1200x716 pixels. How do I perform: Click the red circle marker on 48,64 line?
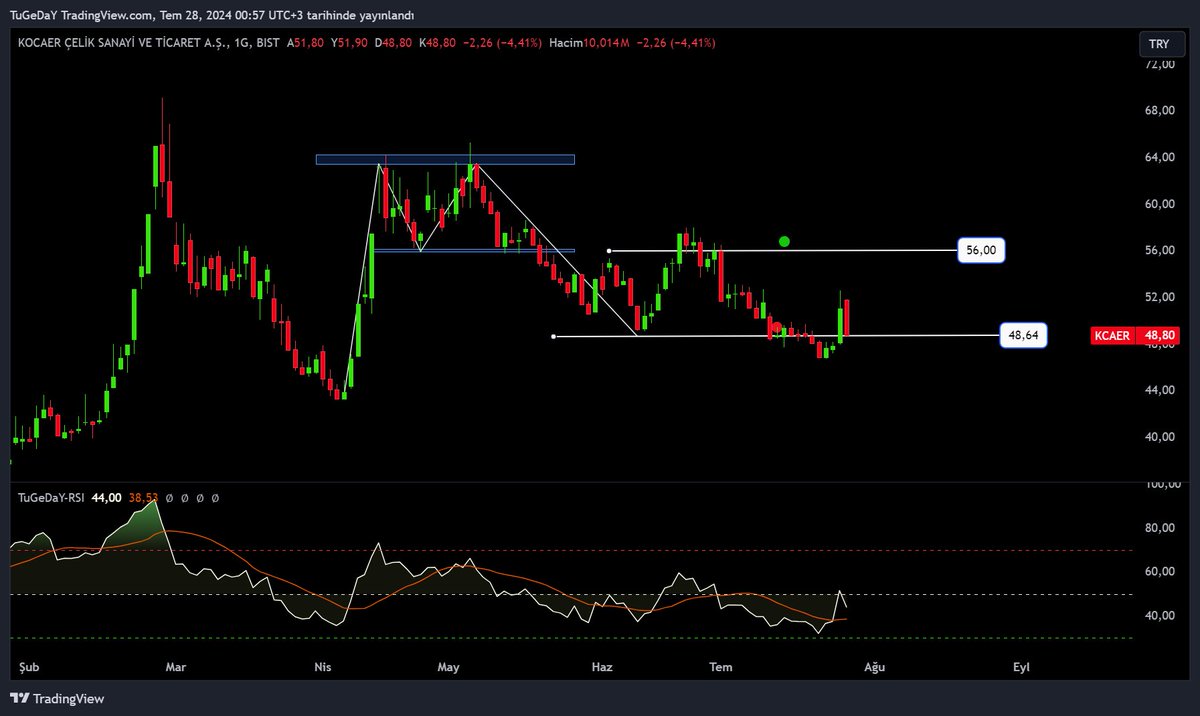coord(776,328)
